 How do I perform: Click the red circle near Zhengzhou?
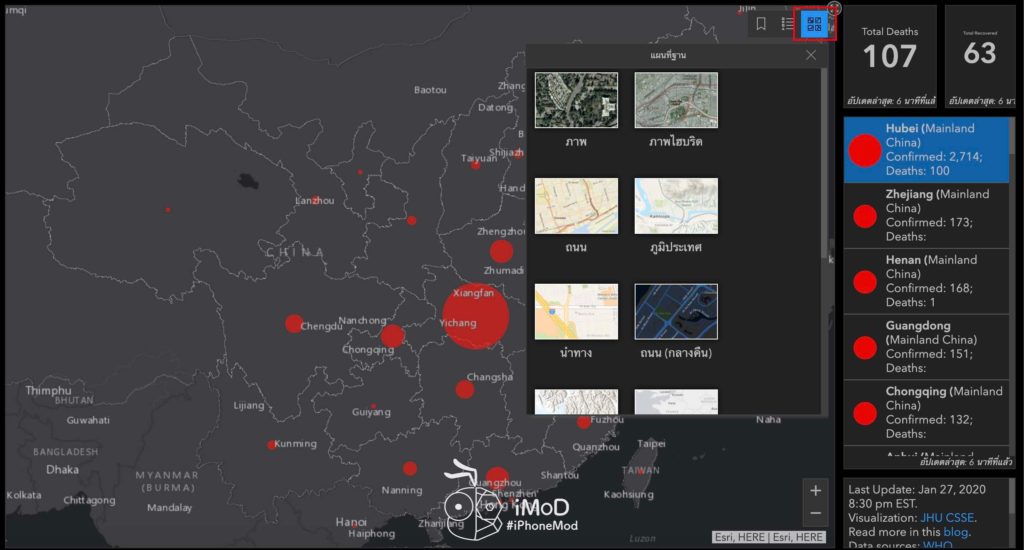coord(501,251)
